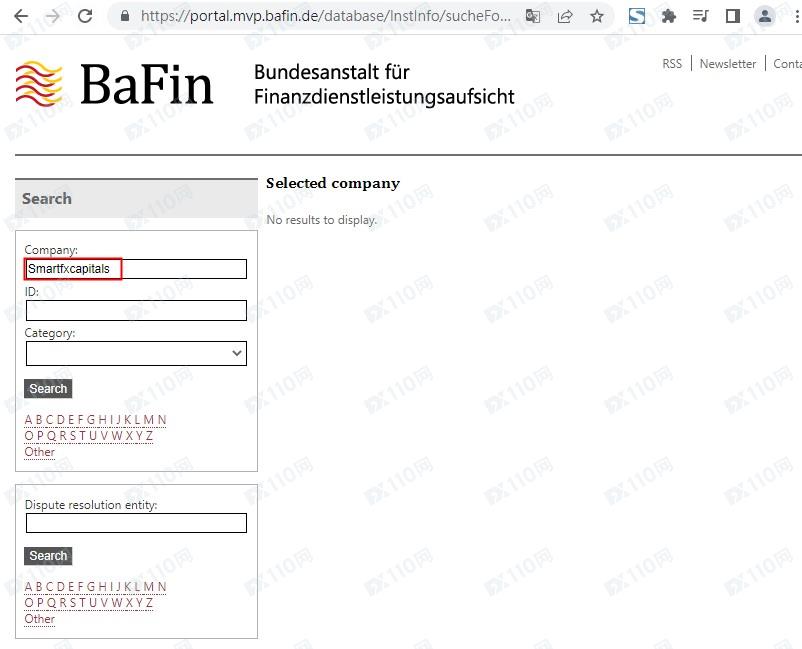Open the Extensions puzzle icon
The width and height of the screenshot is (802, 649).
click(x=669, y=16)
